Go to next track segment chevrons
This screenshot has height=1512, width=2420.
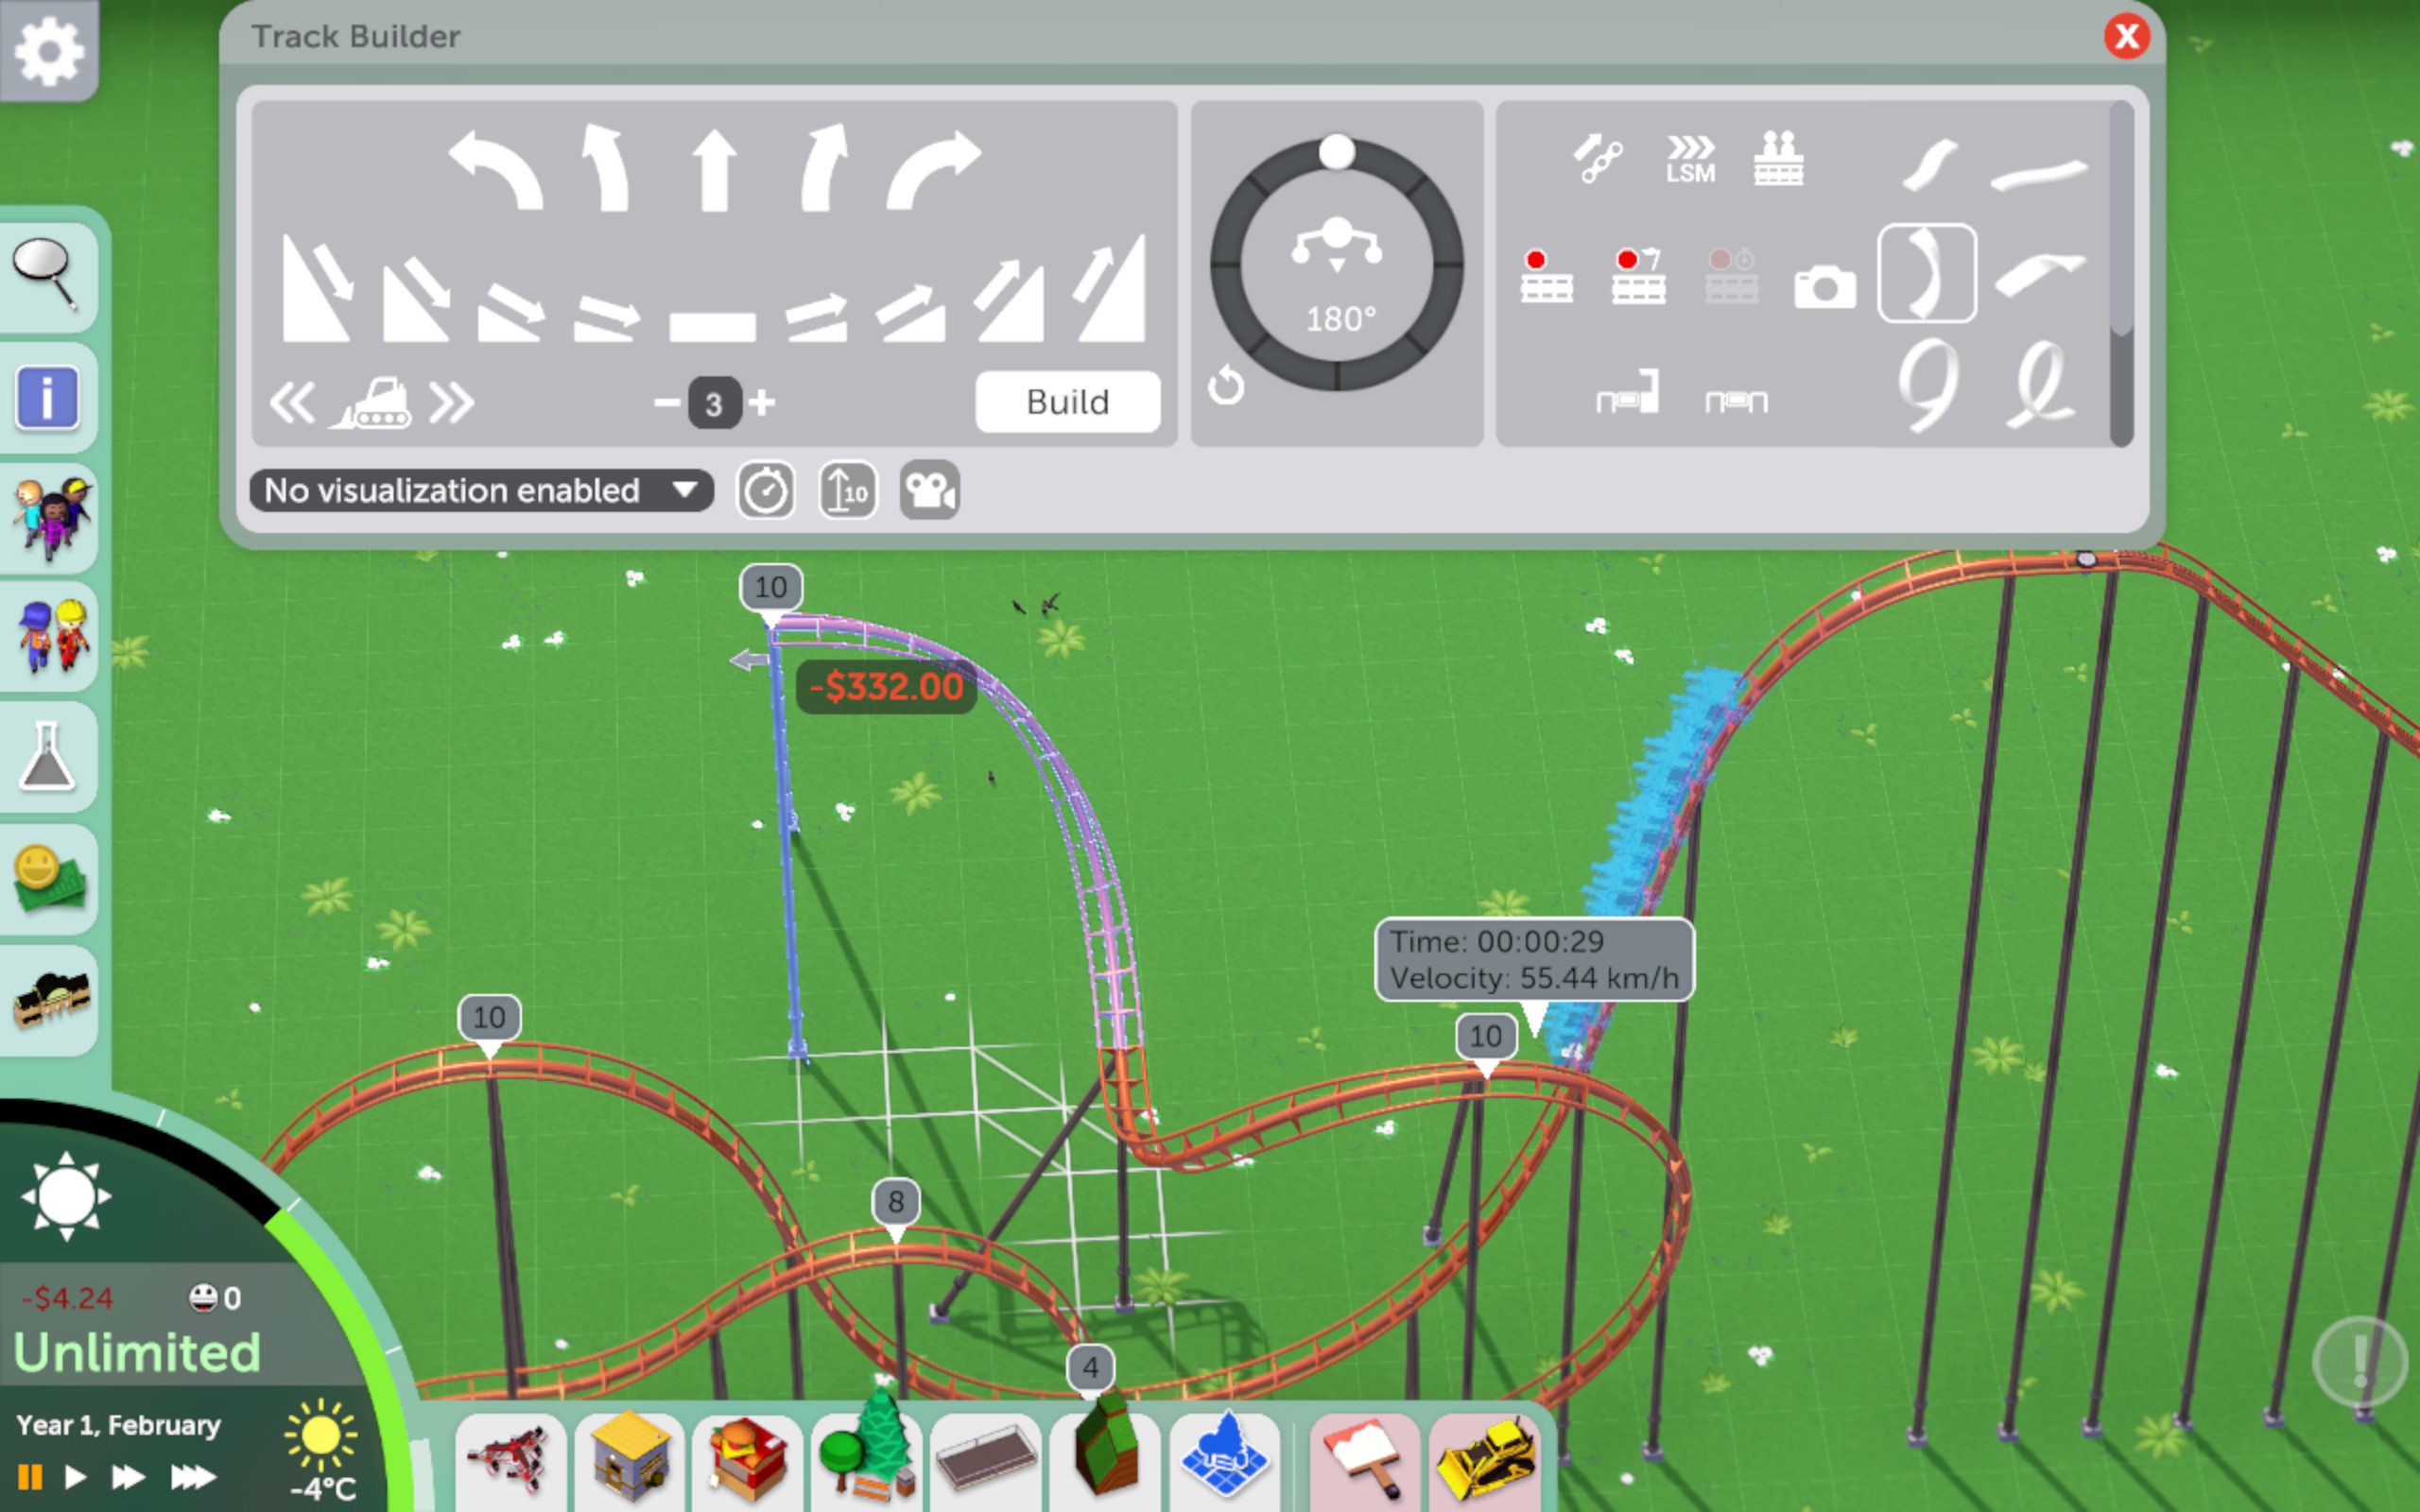point(451,403)
